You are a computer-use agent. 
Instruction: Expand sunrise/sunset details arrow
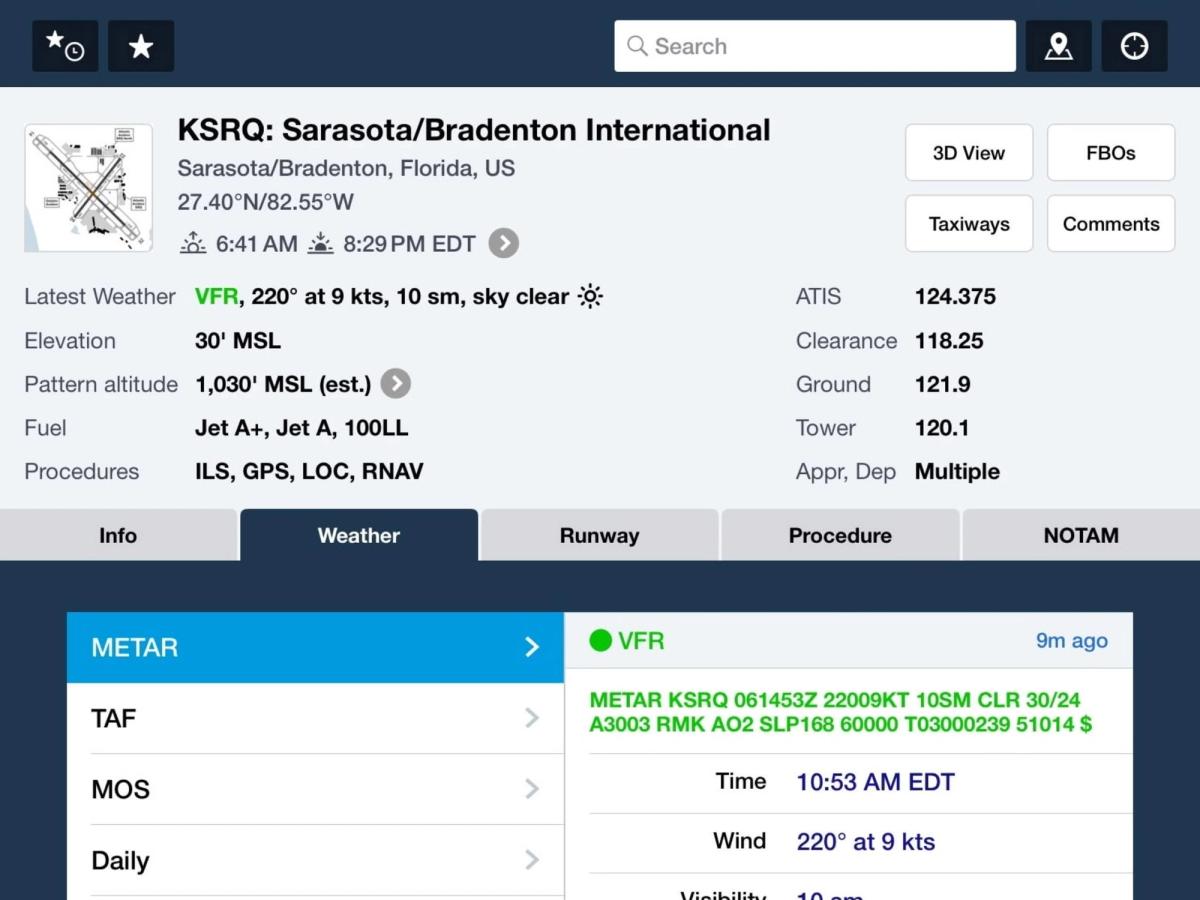tap(503, 243)
